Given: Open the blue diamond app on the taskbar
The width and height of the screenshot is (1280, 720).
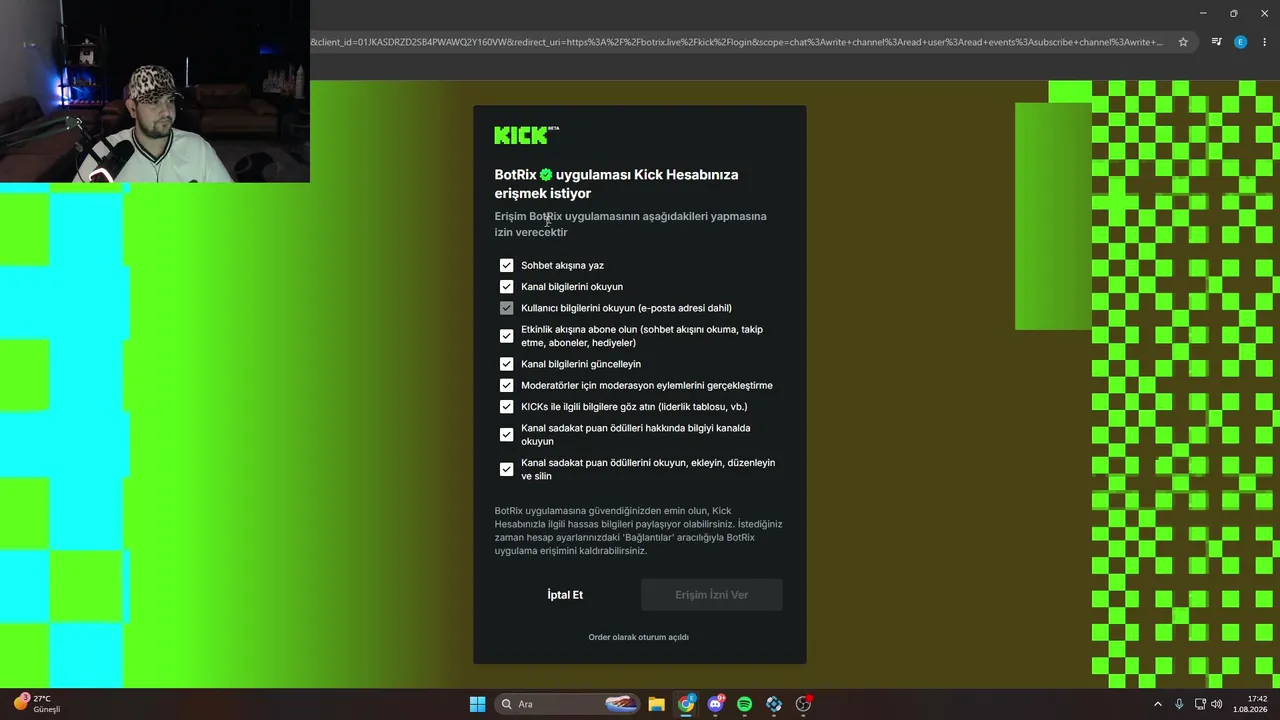Looking at the screenshot, I should click(774, 704).
